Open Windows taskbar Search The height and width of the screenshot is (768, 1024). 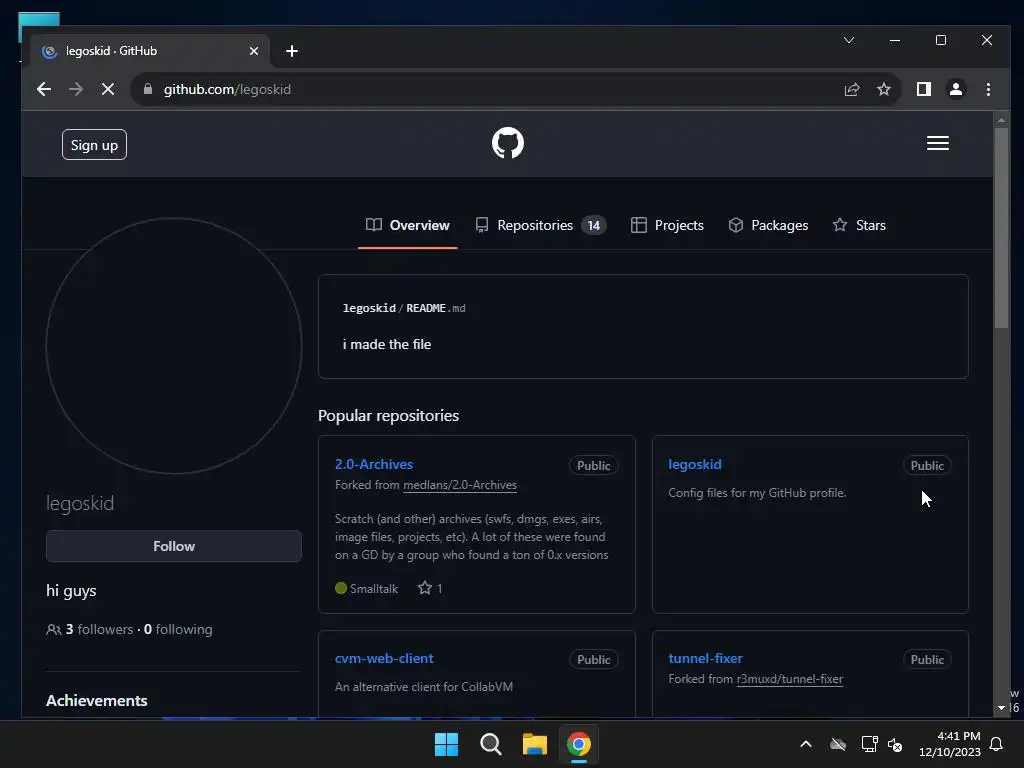click(490, 744)
